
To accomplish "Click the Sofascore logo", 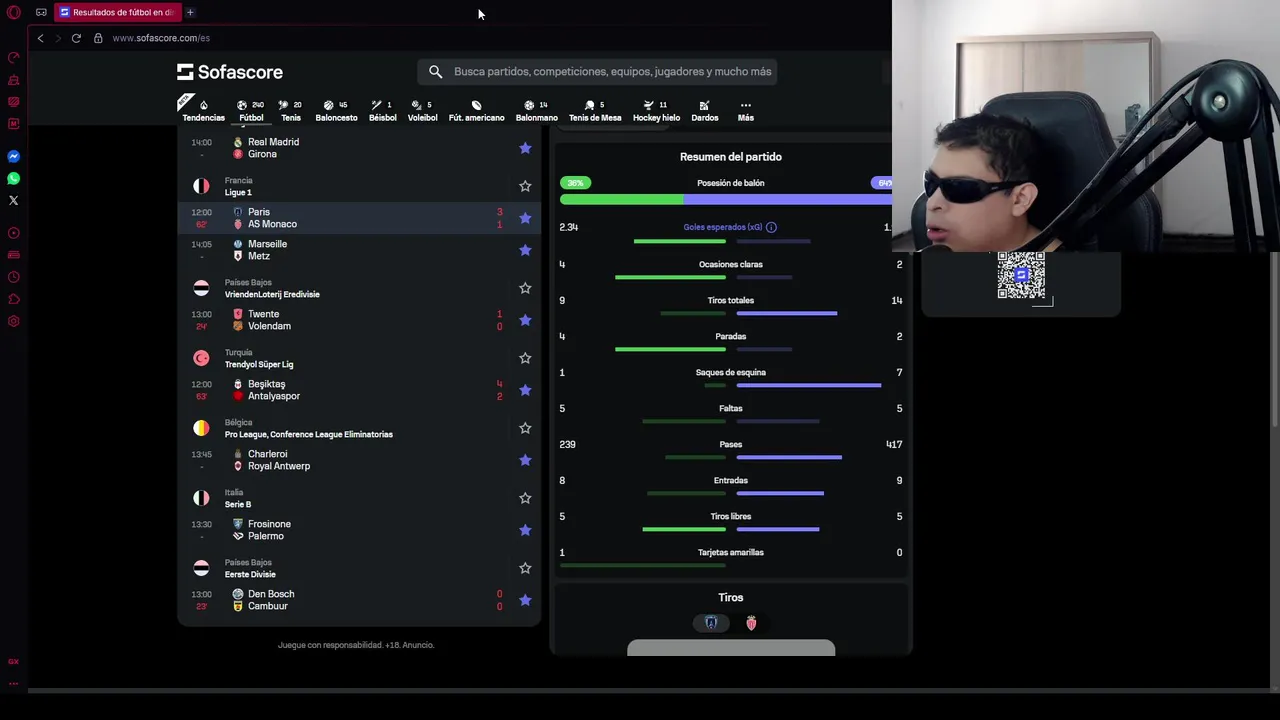I will tap(230, 72).
